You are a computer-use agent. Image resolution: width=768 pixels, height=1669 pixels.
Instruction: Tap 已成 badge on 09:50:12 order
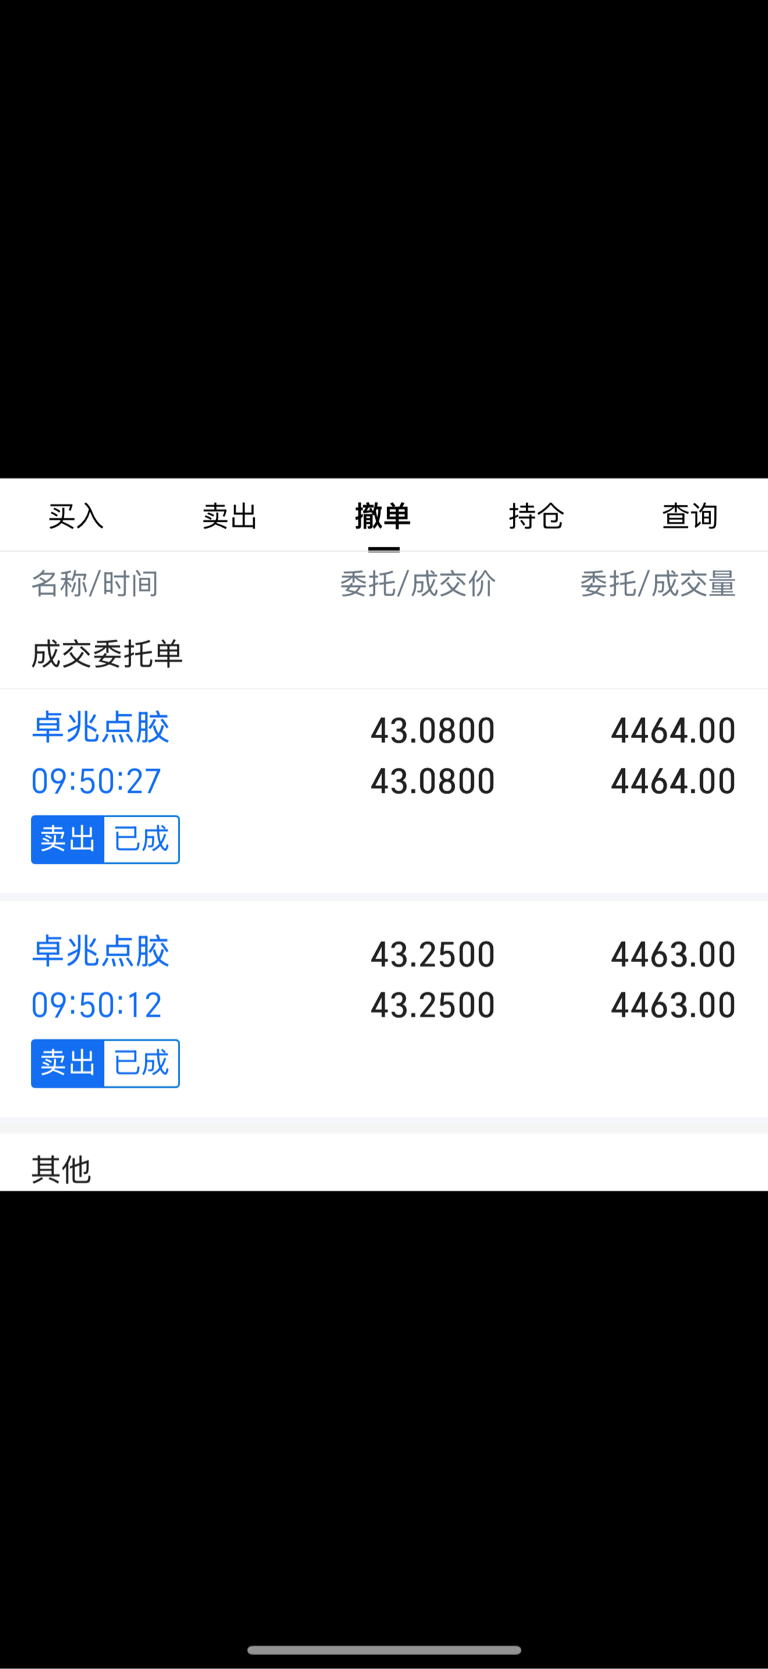[142, 1063]
